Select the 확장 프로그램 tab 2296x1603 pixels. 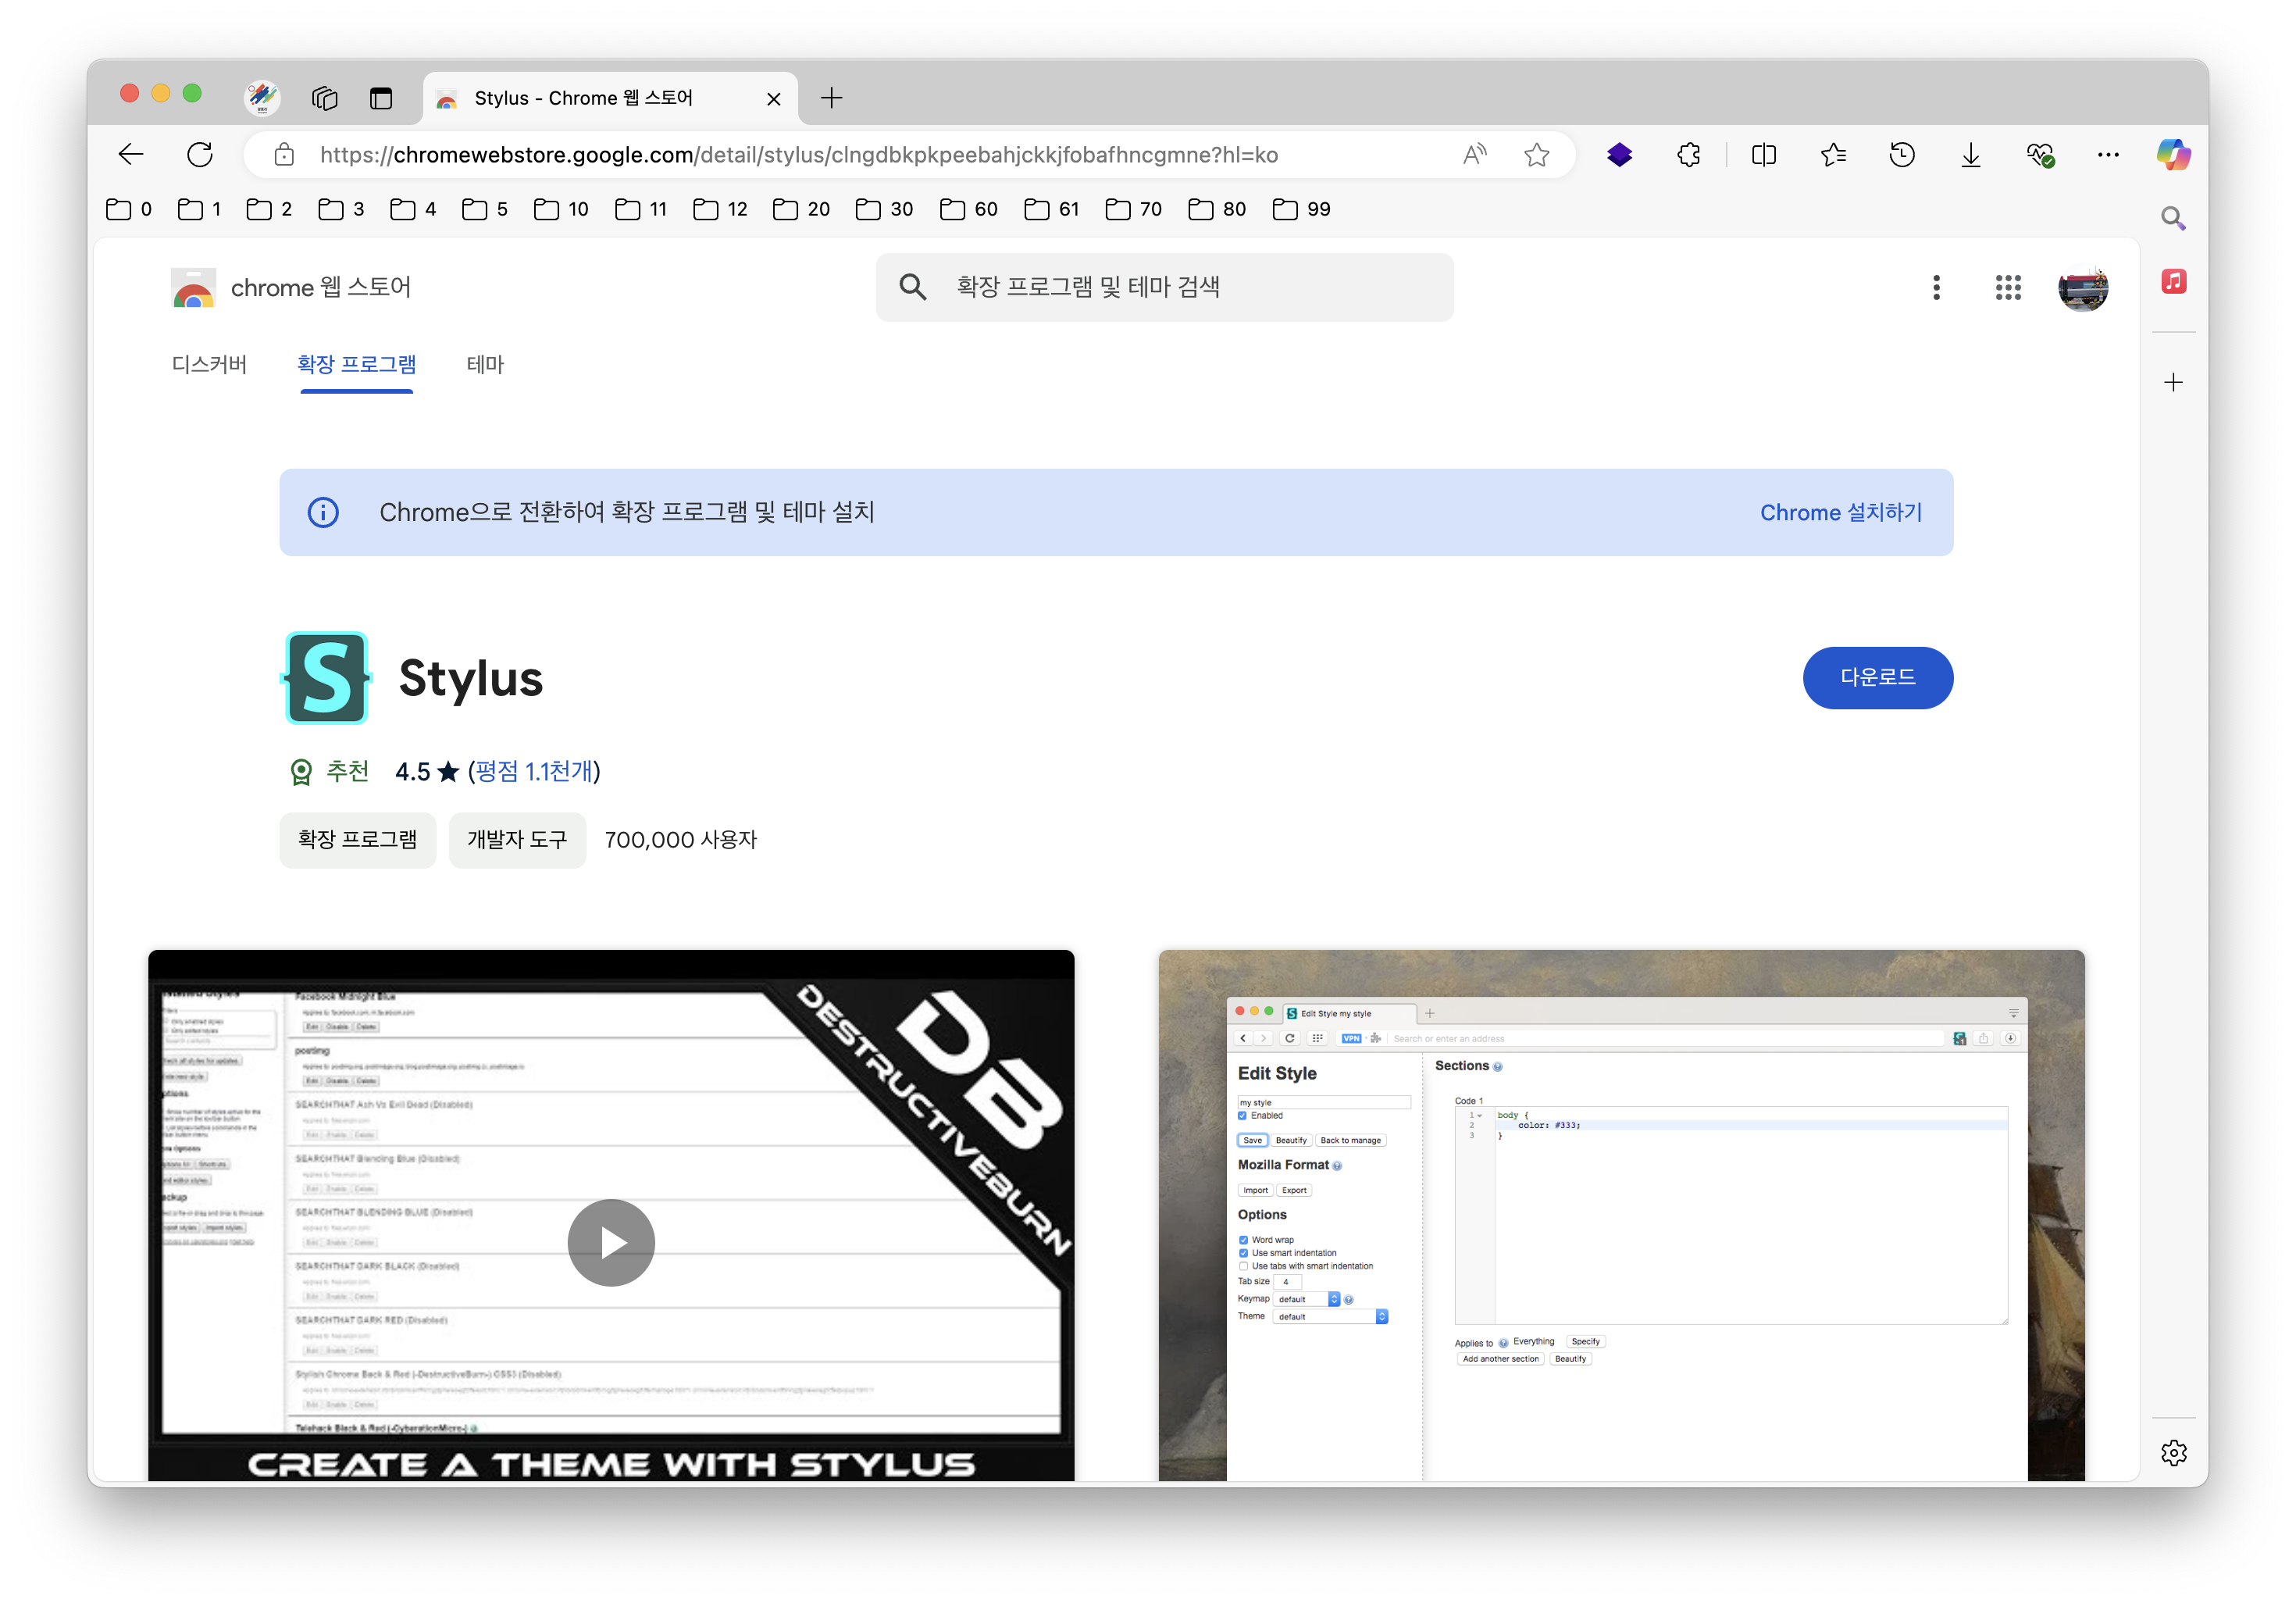click(357, 364)
